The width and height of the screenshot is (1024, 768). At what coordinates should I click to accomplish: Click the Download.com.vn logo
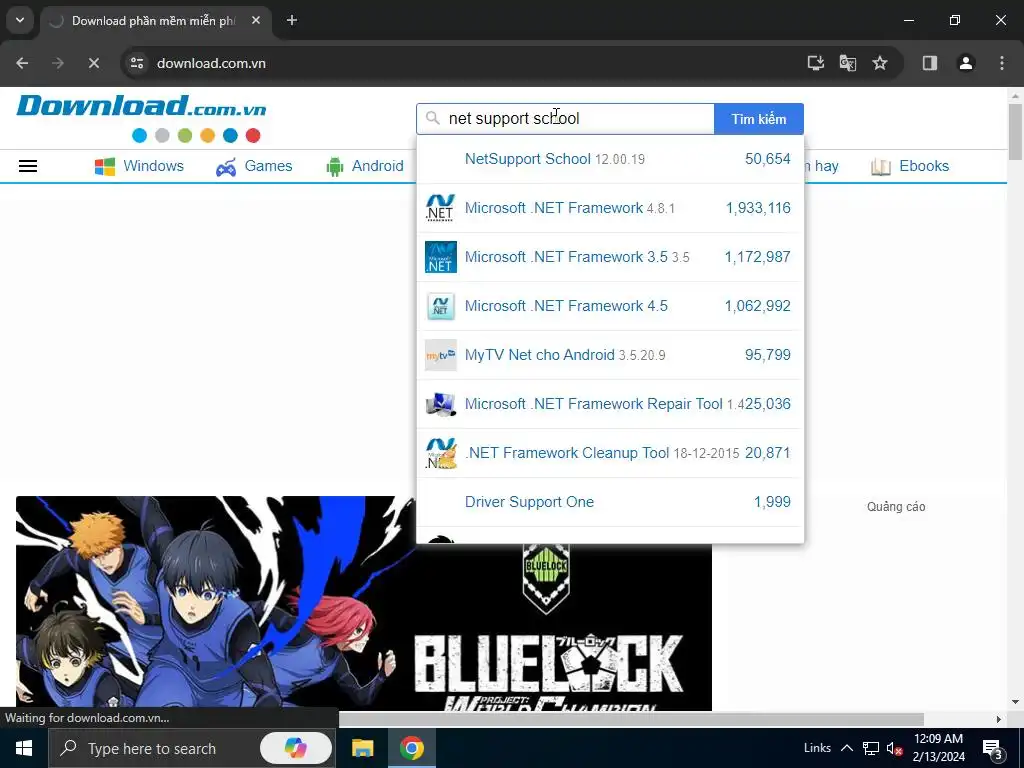click(141, 106)
